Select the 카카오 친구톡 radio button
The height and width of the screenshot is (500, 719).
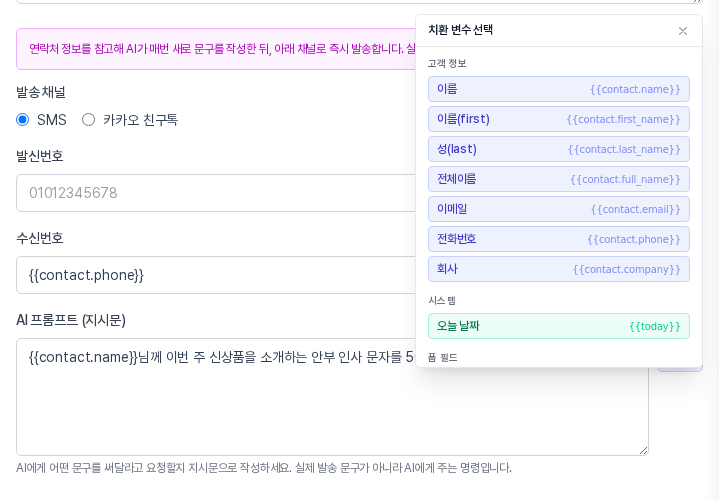[x=88, y=120]
